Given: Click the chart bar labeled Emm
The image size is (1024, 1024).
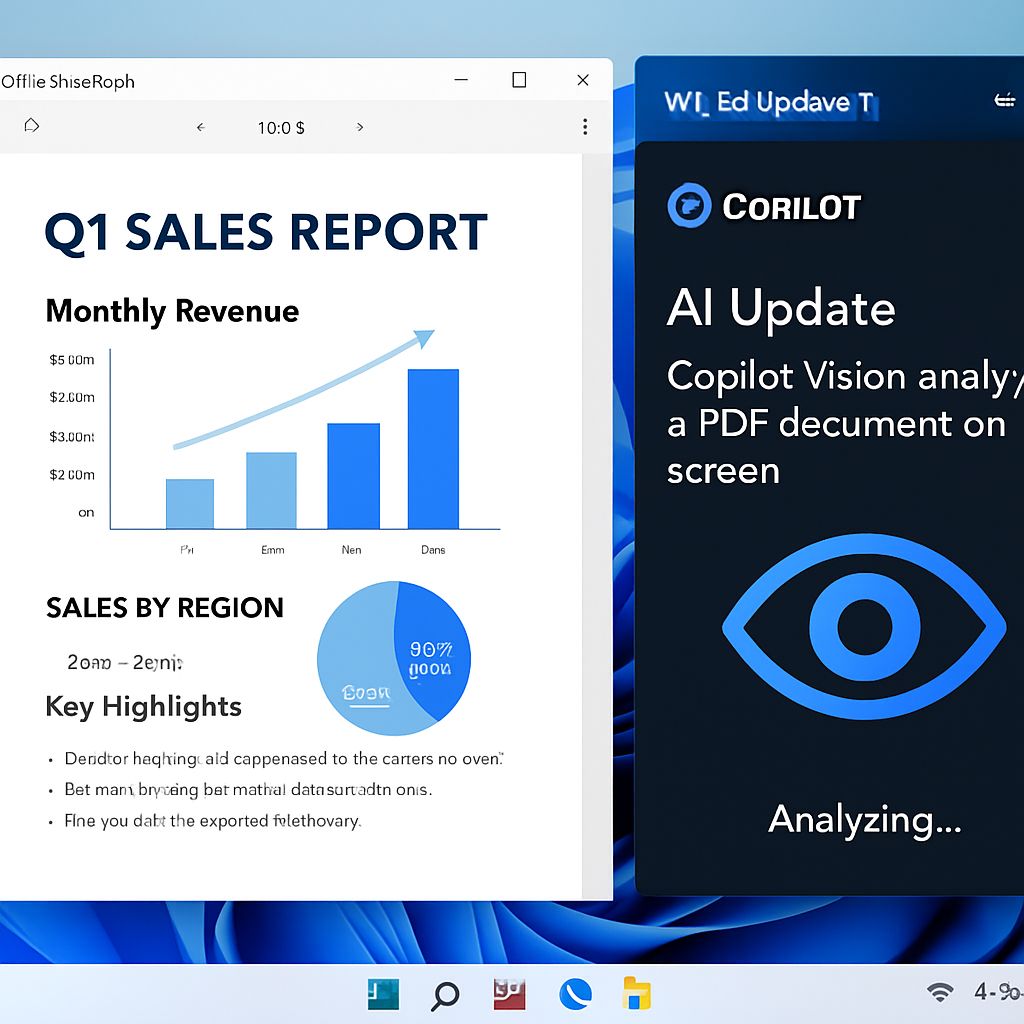Looking at the screenshot, I should (271, 490).
